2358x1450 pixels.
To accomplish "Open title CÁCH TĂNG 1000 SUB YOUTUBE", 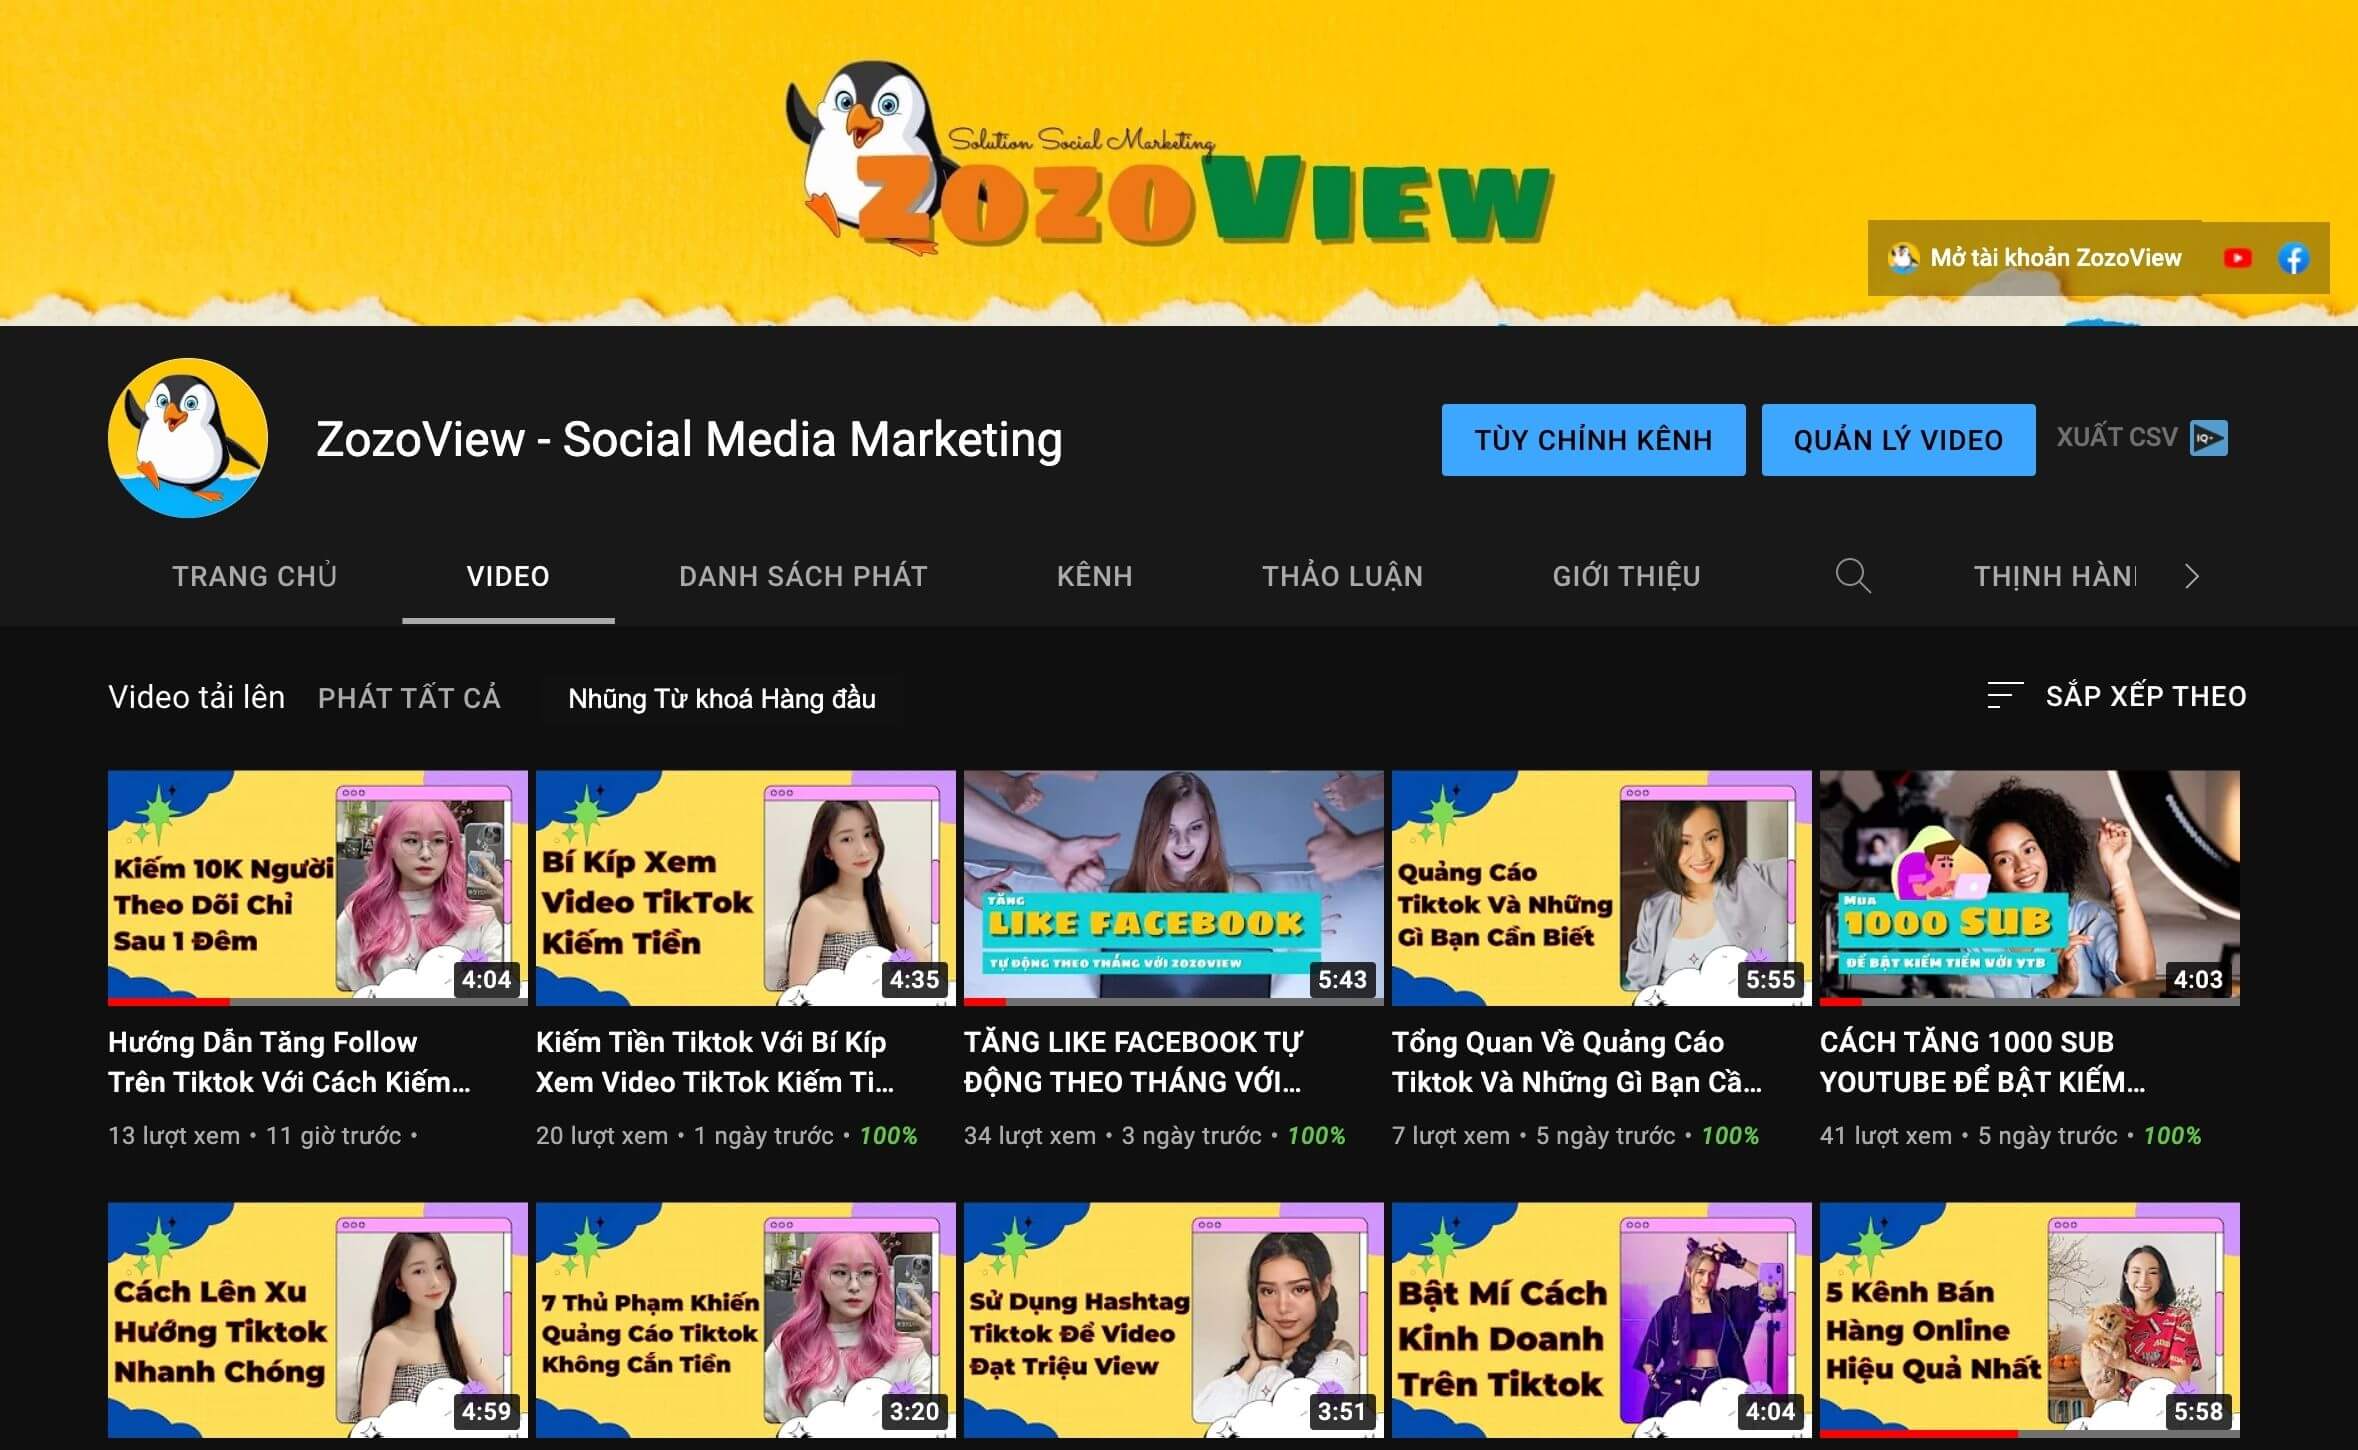I will coord(1983,1062).
